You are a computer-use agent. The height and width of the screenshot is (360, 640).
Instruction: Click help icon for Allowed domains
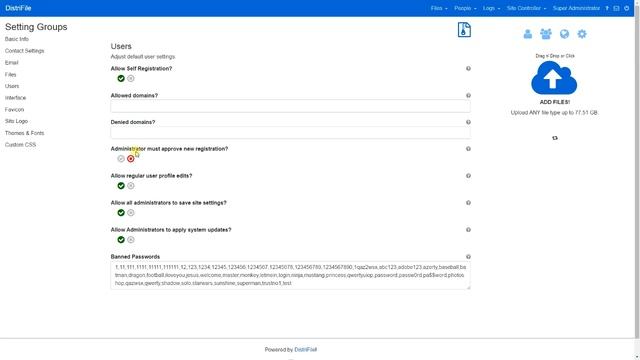click(468, 96)
